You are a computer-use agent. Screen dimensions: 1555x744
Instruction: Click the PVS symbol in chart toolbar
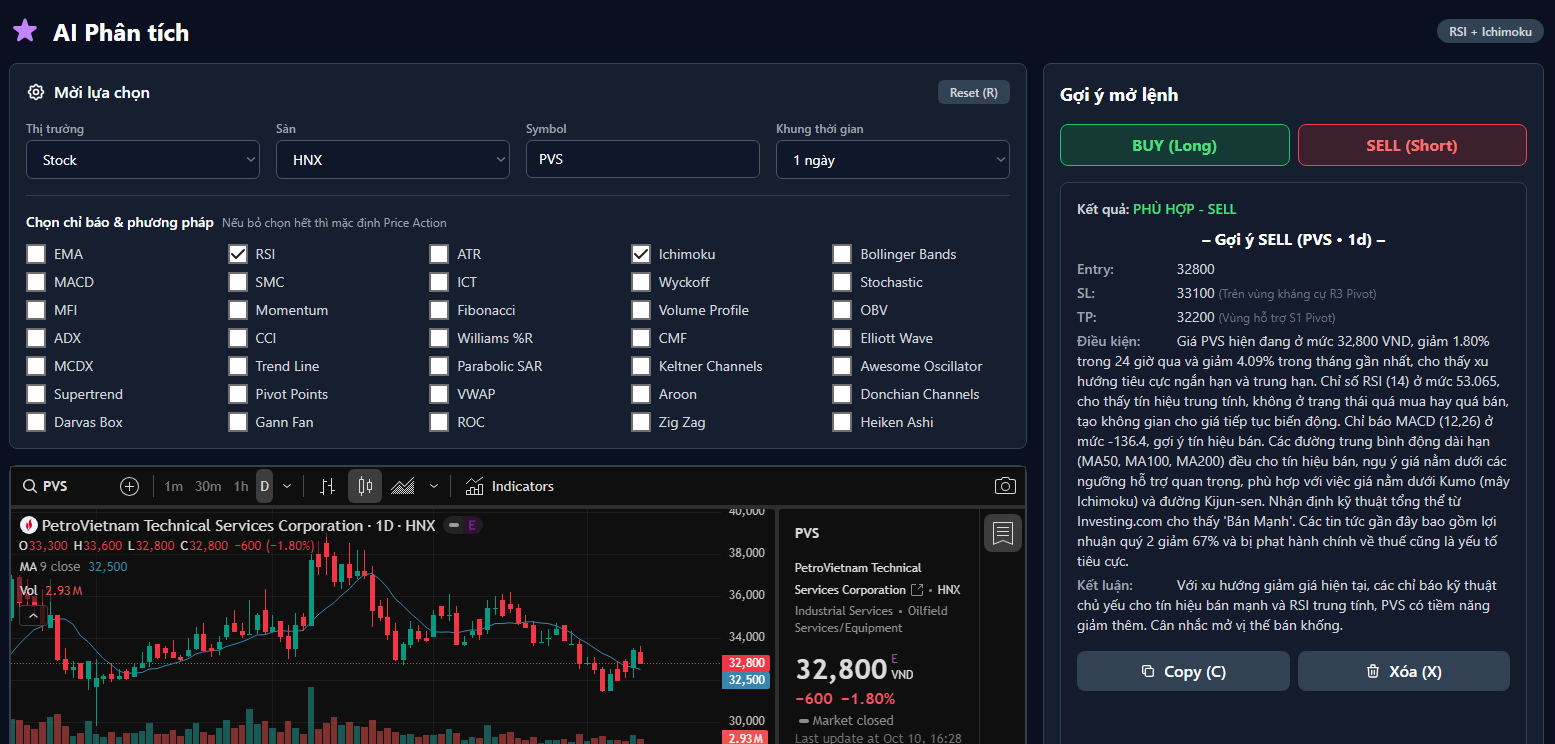55,486
